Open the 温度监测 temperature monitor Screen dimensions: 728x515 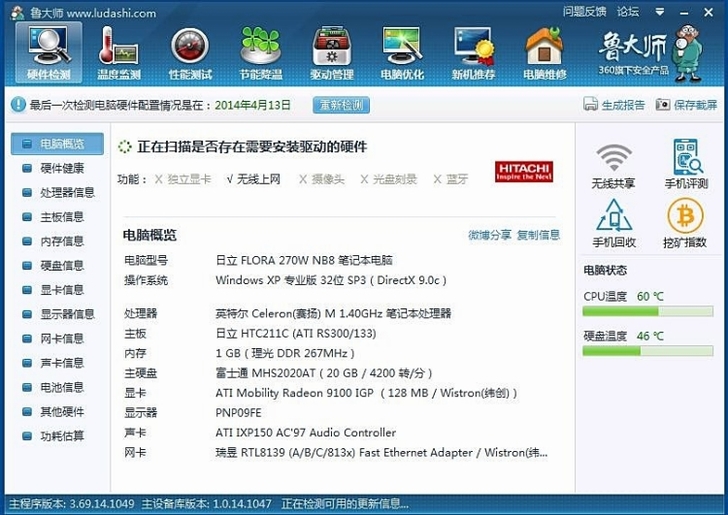coord(119,52)
